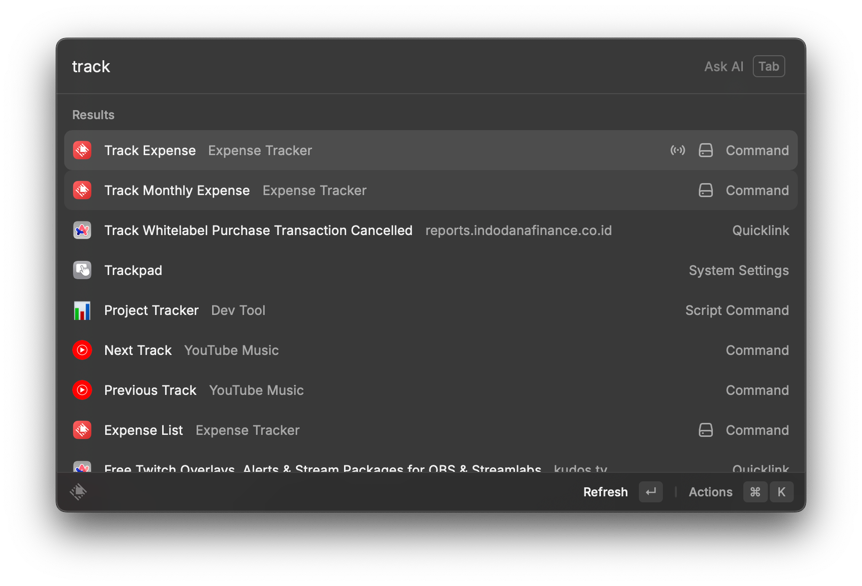The width and height of the screenshot is (862, 586).
Task: Click the Enter key badge beside Refresh
Action: coord(650,491)
